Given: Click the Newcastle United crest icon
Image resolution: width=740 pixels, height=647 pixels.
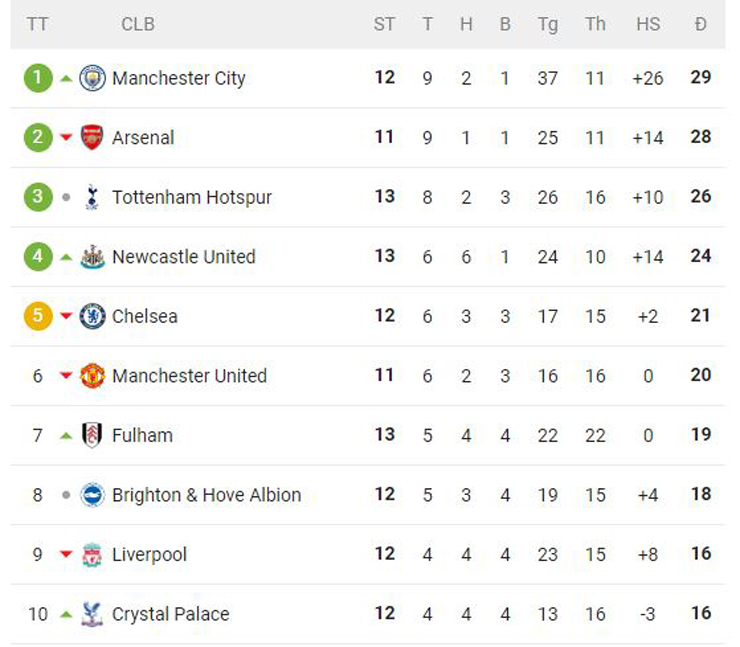Looking at the screenshot, I should (x=92, y=256).
